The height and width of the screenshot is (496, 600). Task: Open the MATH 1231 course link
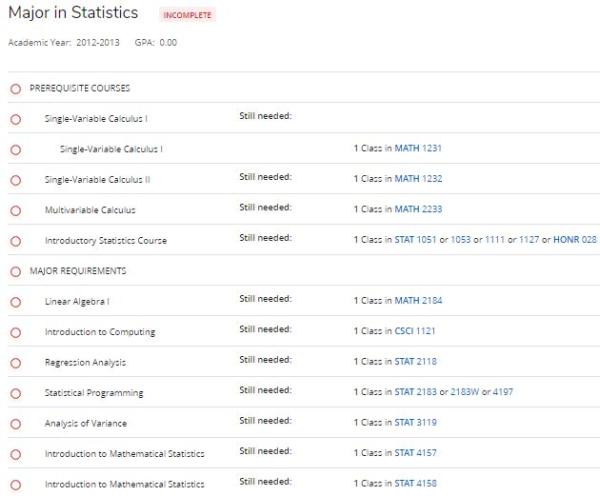tap(418, 149)
